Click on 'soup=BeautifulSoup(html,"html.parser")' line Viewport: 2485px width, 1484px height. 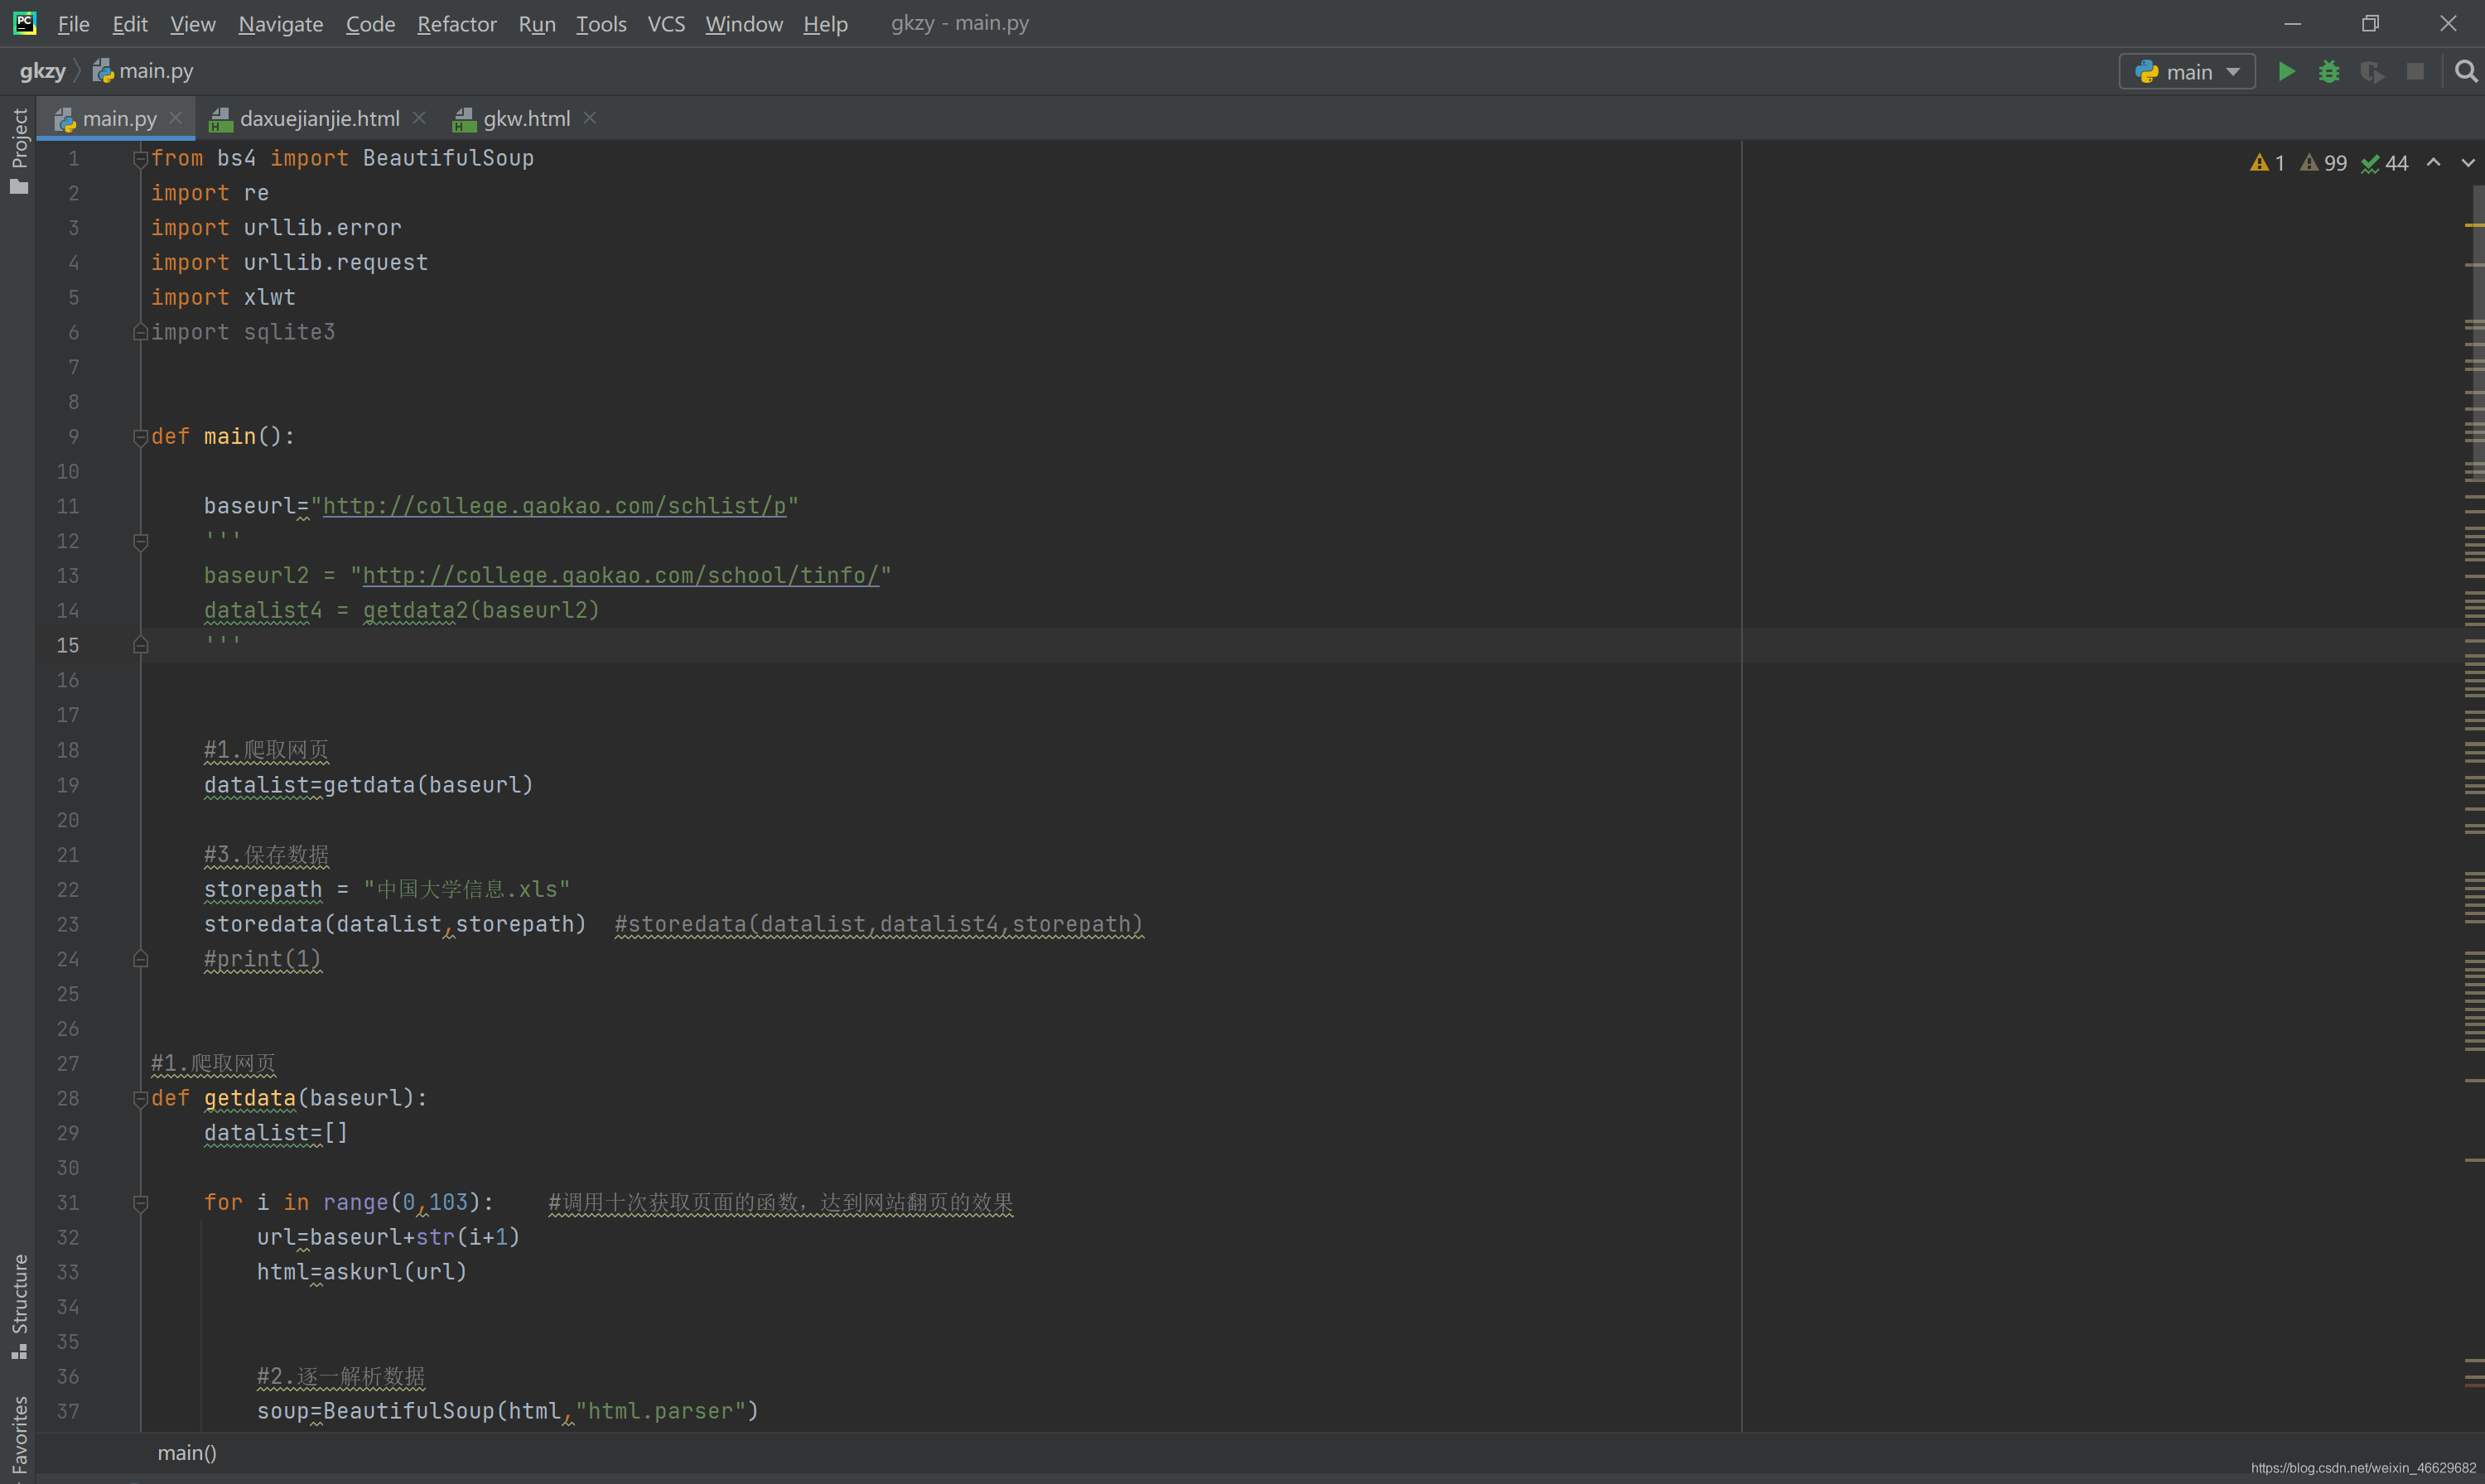pos(508,1411)
